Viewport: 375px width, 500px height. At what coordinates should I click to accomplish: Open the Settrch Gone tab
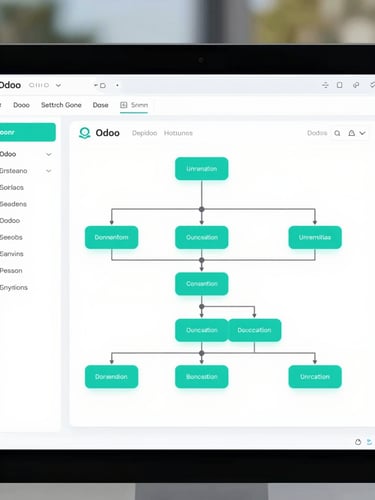click(61, 105)
